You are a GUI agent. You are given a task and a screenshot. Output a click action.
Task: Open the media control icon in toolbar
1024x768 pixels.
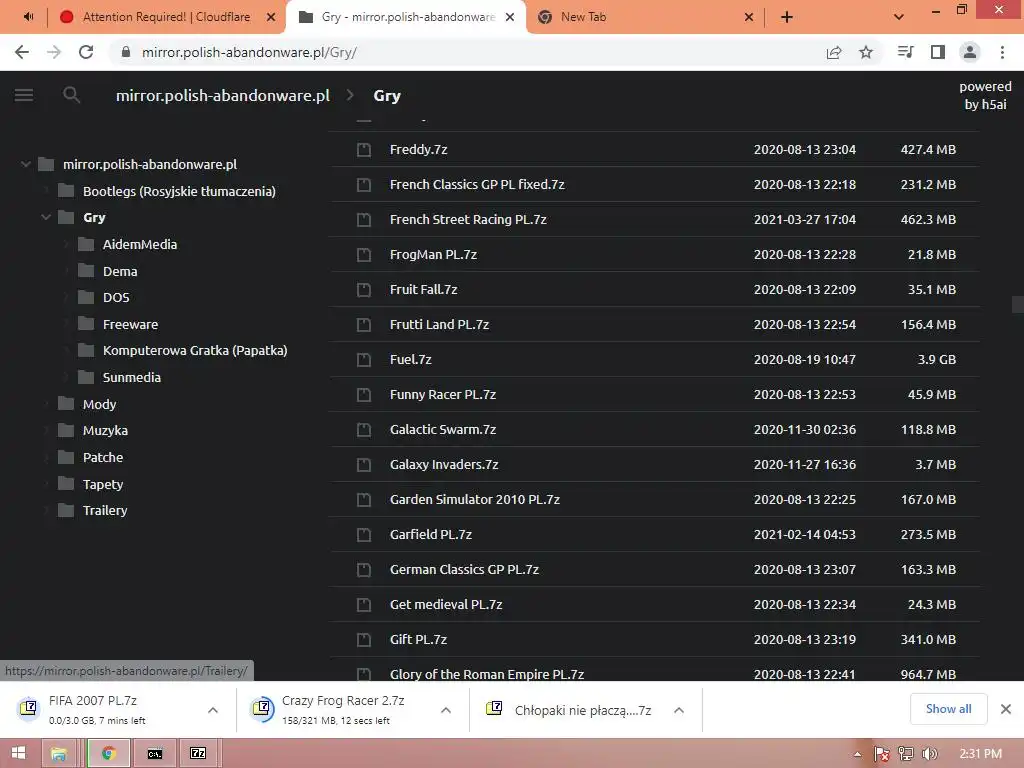click(906, 52)
